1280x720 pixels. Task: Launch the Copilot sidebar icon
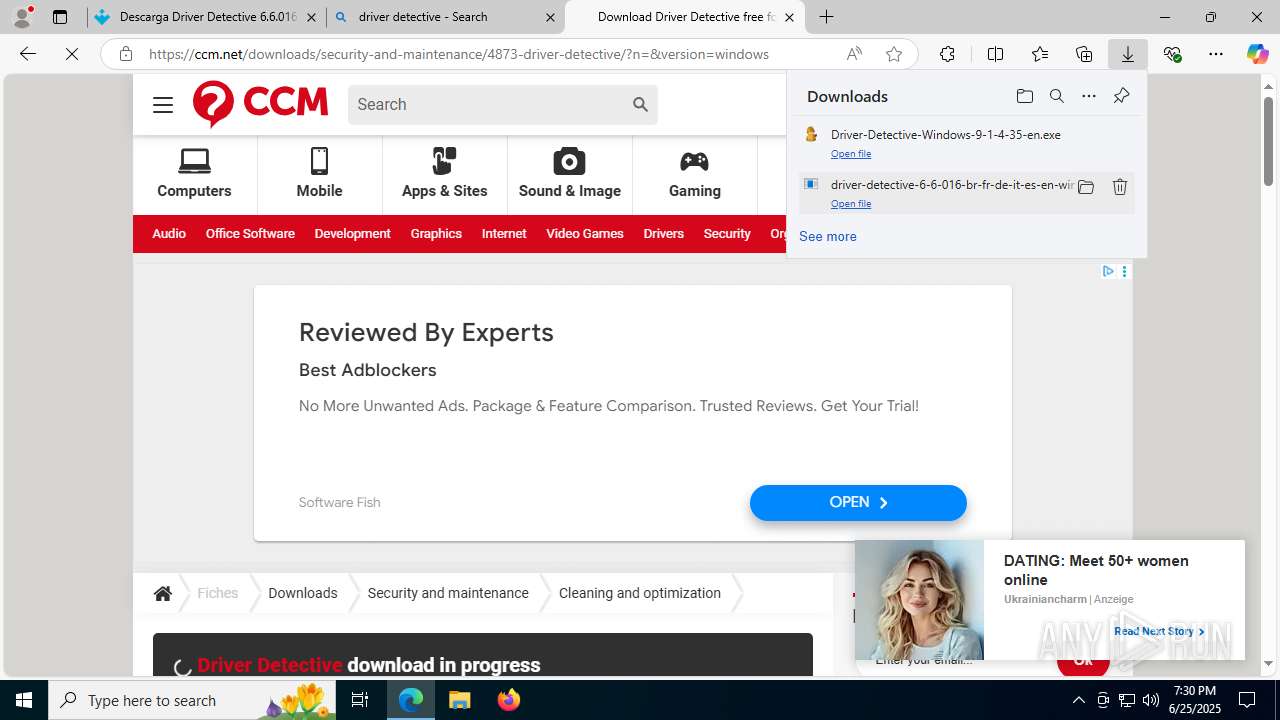(1257, 54)
